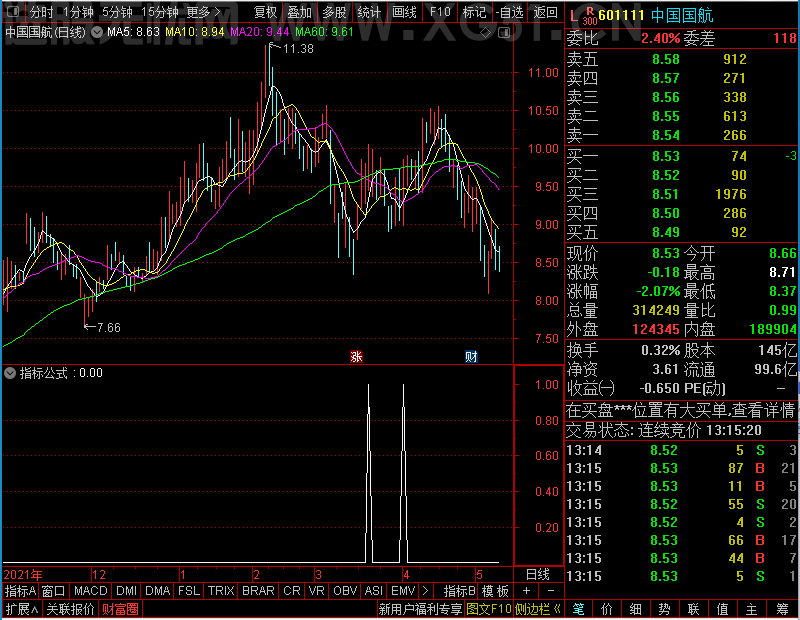The height and width of the screenshot is (620, 800).
Task: Switch indicator to BRAR
Action: (x=258, y=591)
